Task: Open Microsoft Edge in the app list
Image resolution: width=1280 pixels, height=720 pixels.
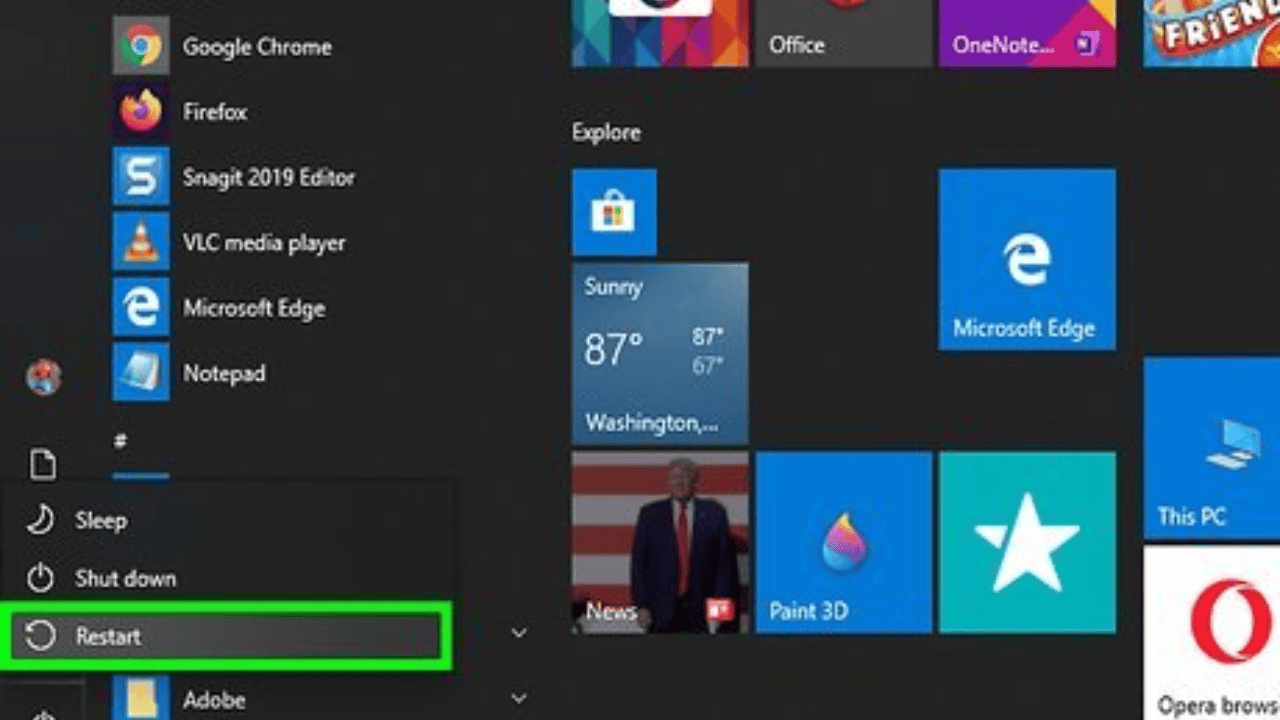Action: tap(219, 308)
